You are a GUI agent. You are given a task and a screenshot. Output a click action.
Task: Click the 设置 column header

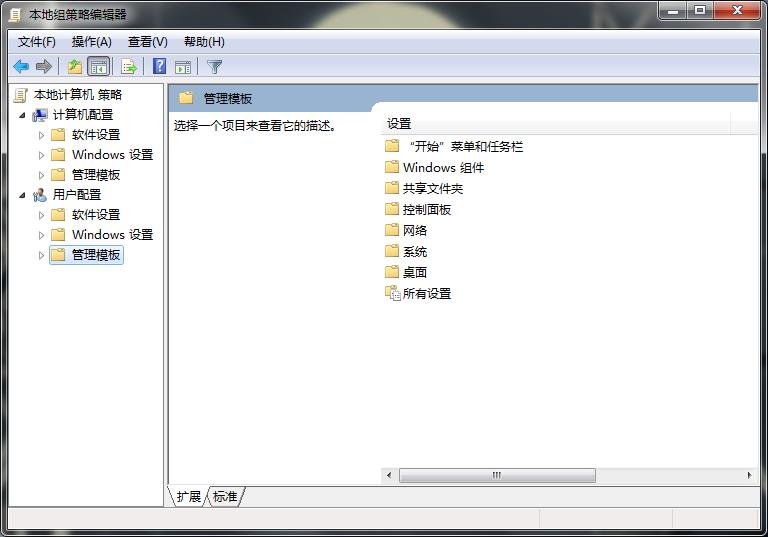coord(555,124)
